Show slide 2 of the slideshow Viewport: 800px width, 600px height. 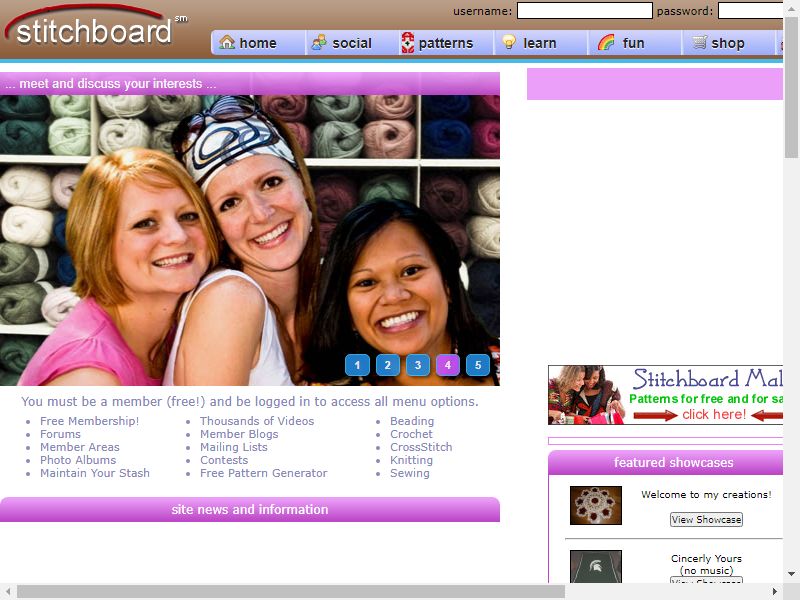click(388, 365)
